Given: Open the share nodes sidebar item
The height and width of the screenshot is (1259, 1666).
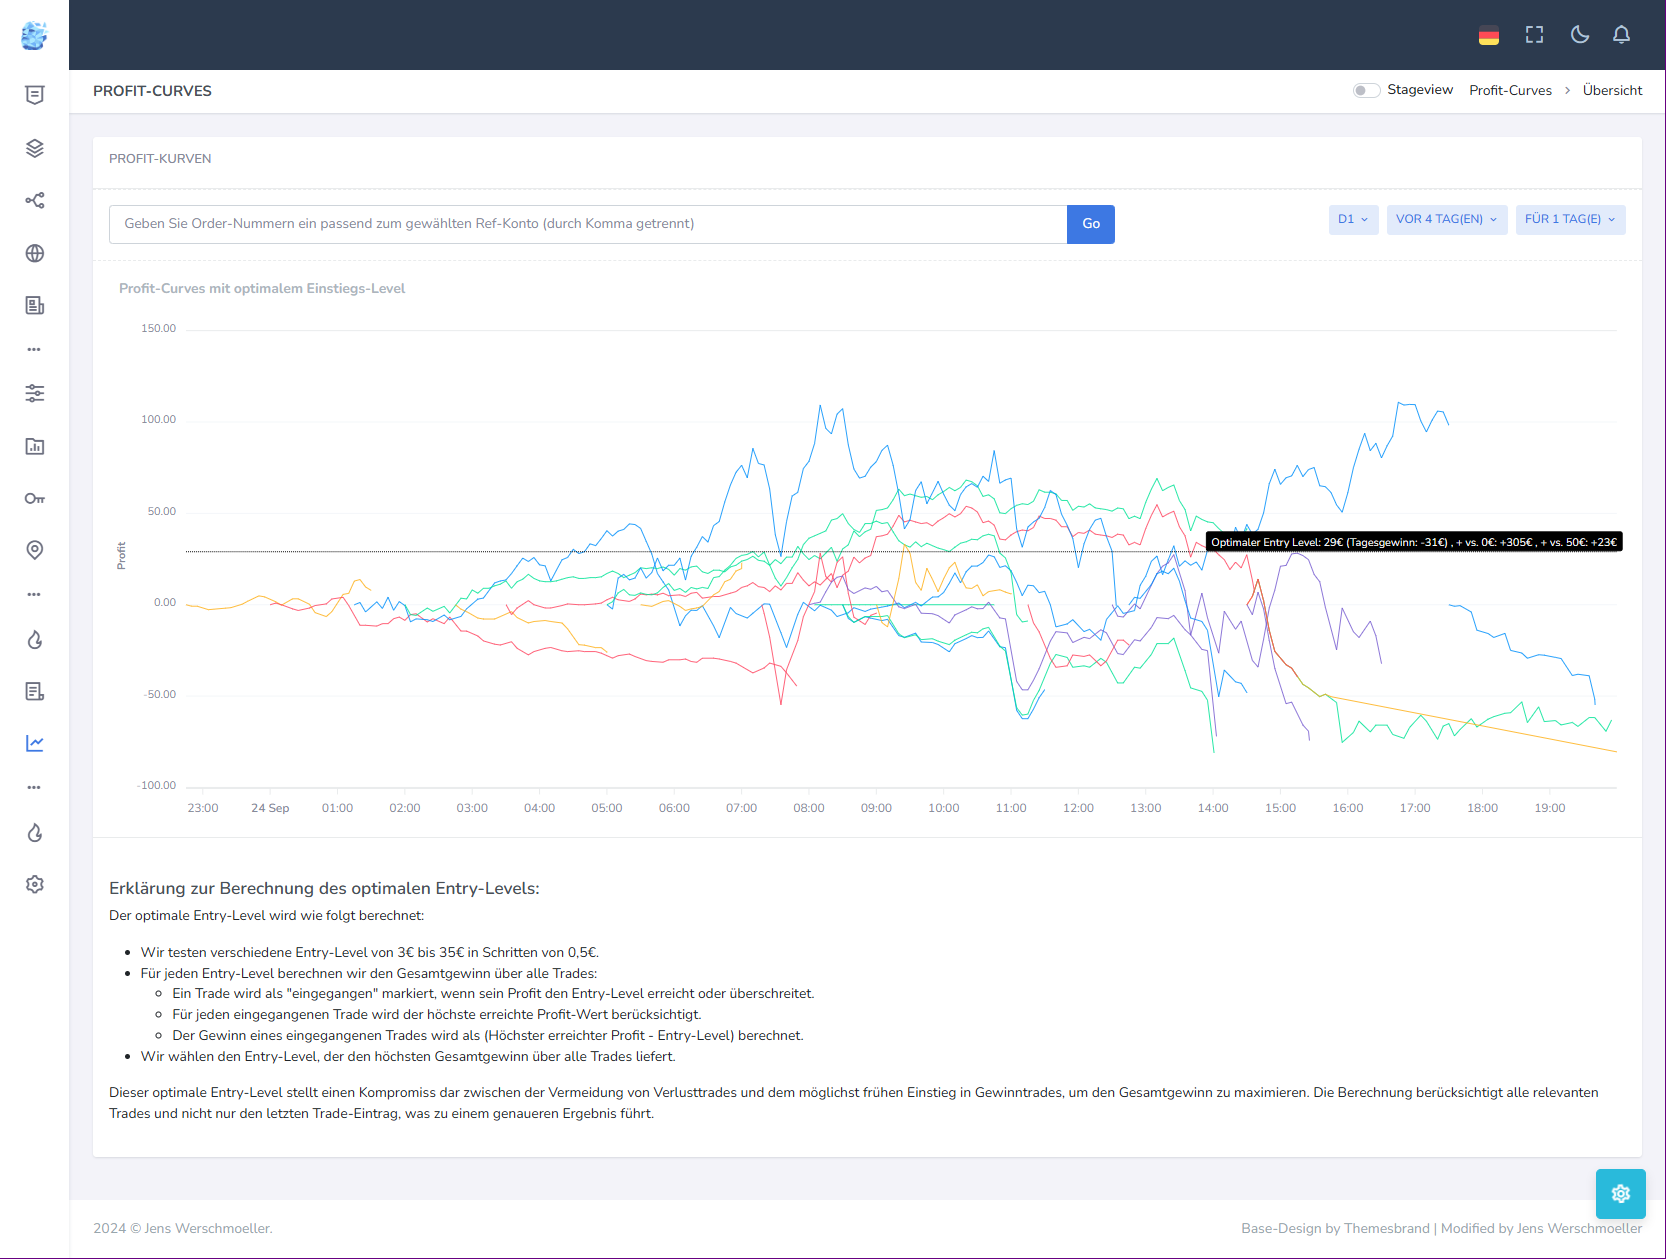Looking at the screenshot, I should click(35, 200).
